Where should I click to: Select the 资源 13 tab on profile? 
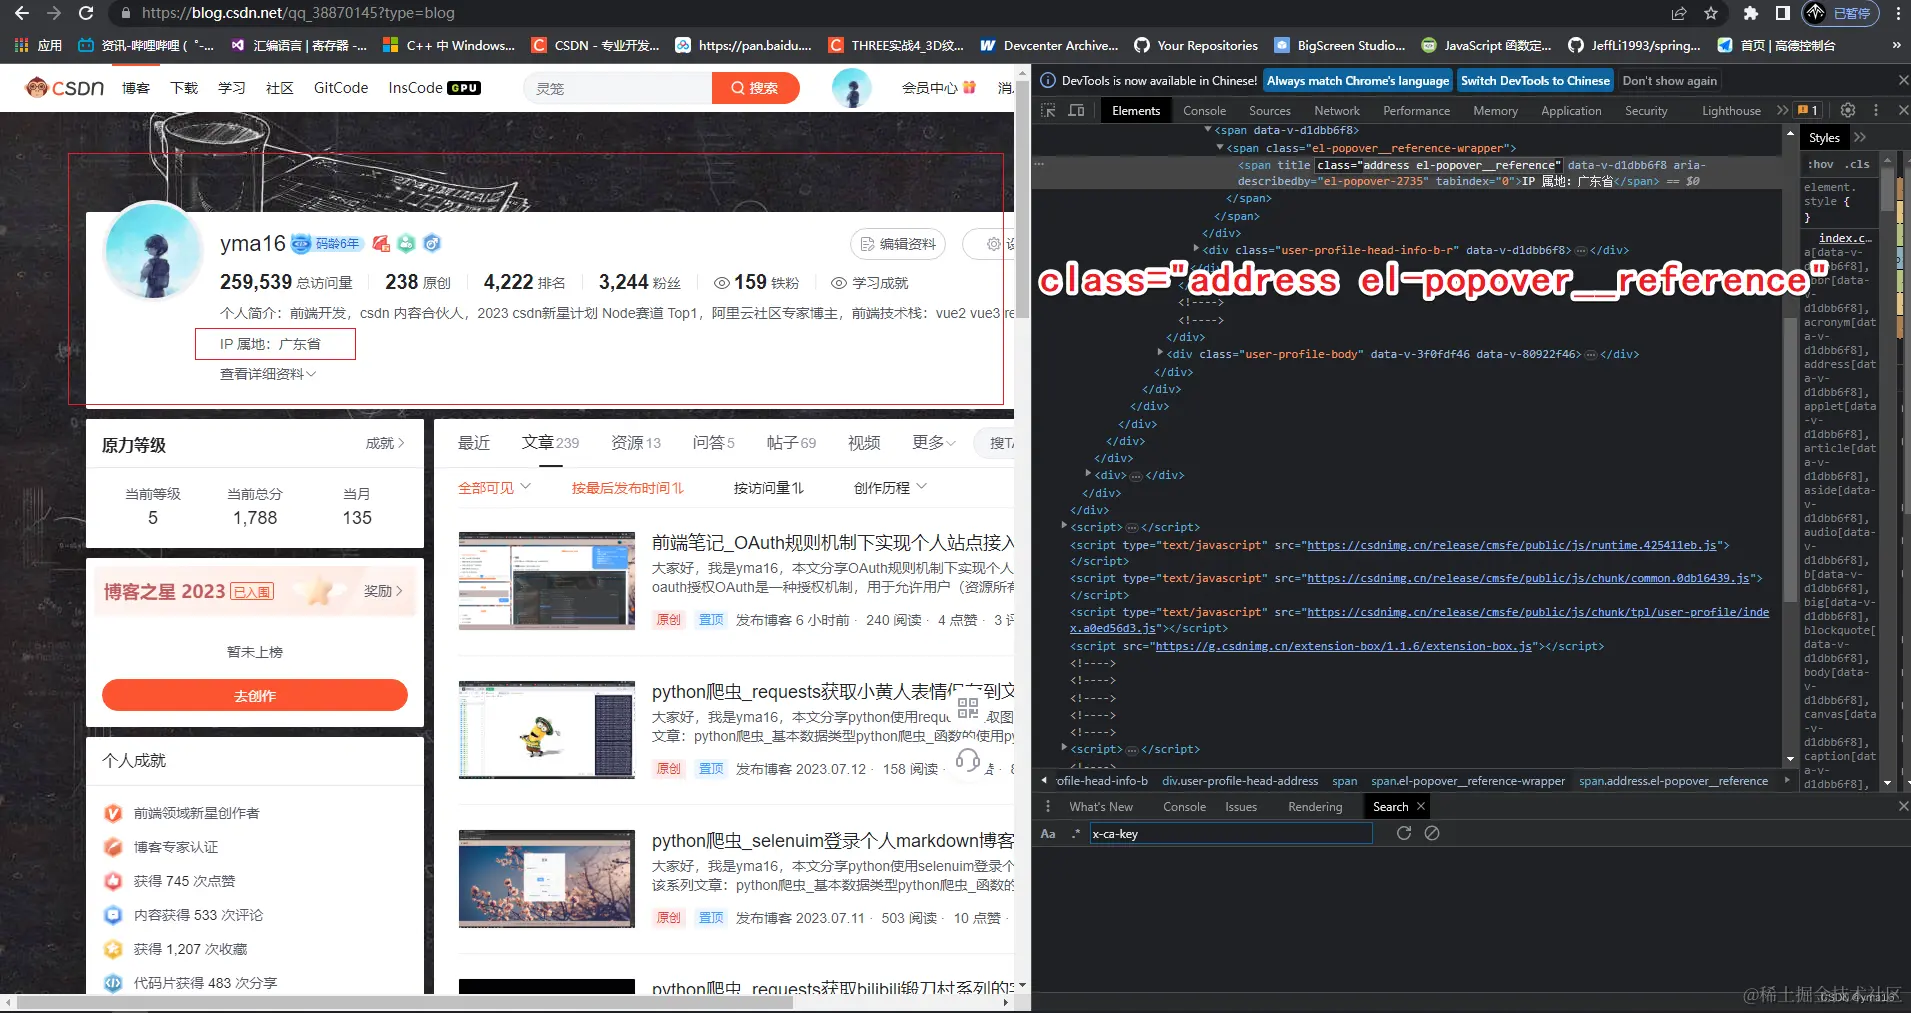[636, 442]
